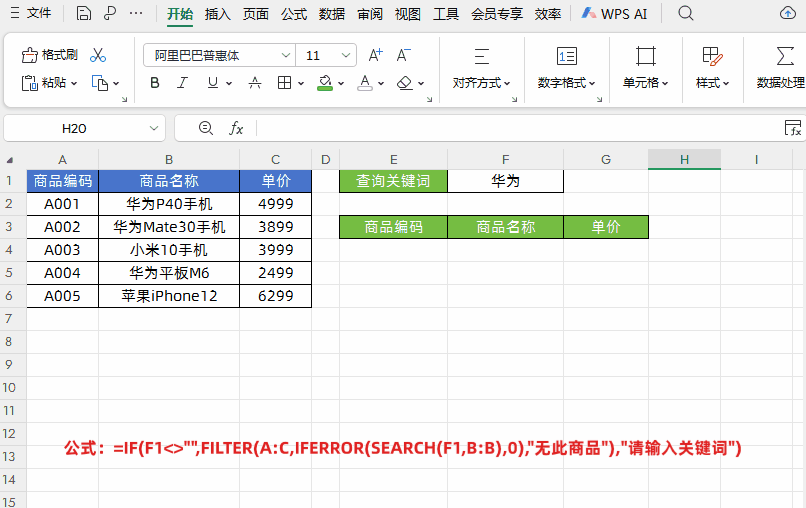
Task: Expand the font settings dialog launcher
Action: coord(429,100)
